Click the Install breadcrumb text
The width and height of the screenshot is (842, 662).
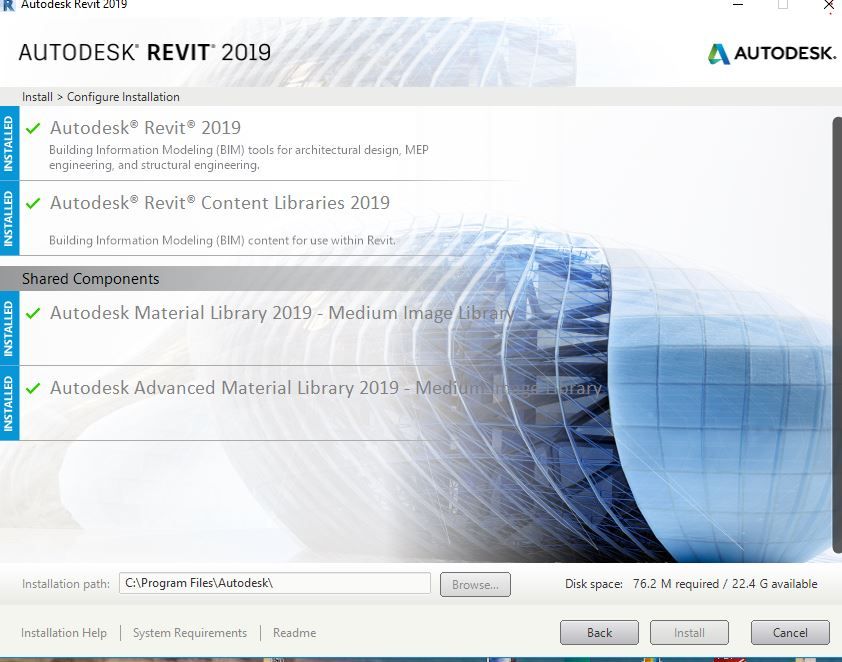coord(38,97)
